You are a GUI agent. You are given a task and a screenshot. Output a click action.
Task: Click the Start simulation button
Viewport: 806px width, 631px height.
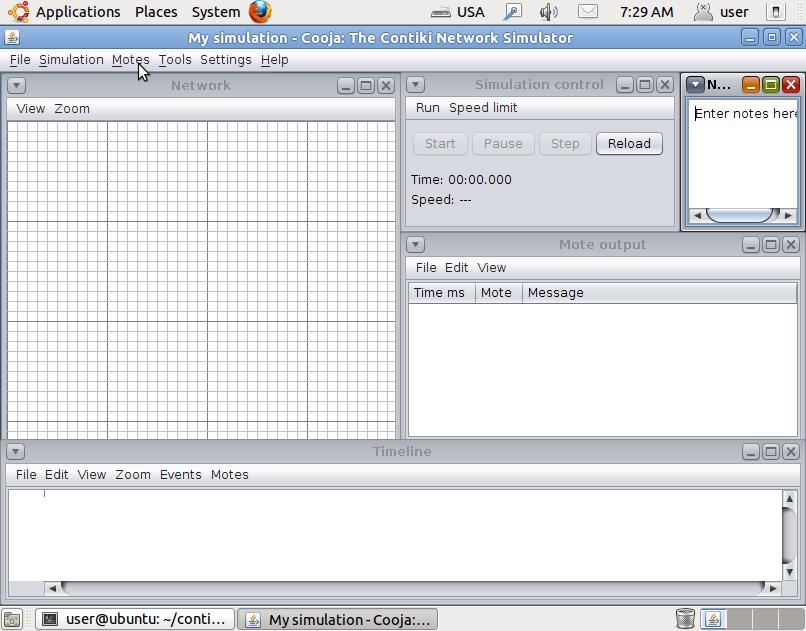[440, 143]
